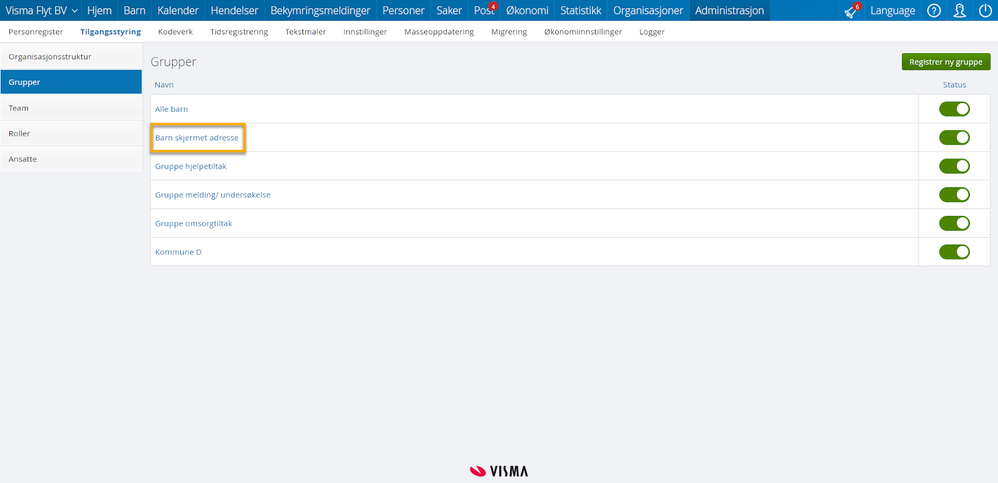This screenshot has width=998, height=483.
Task: Open the Gruppe hjelpetiltak link
Action: click(x=191, y=166)
